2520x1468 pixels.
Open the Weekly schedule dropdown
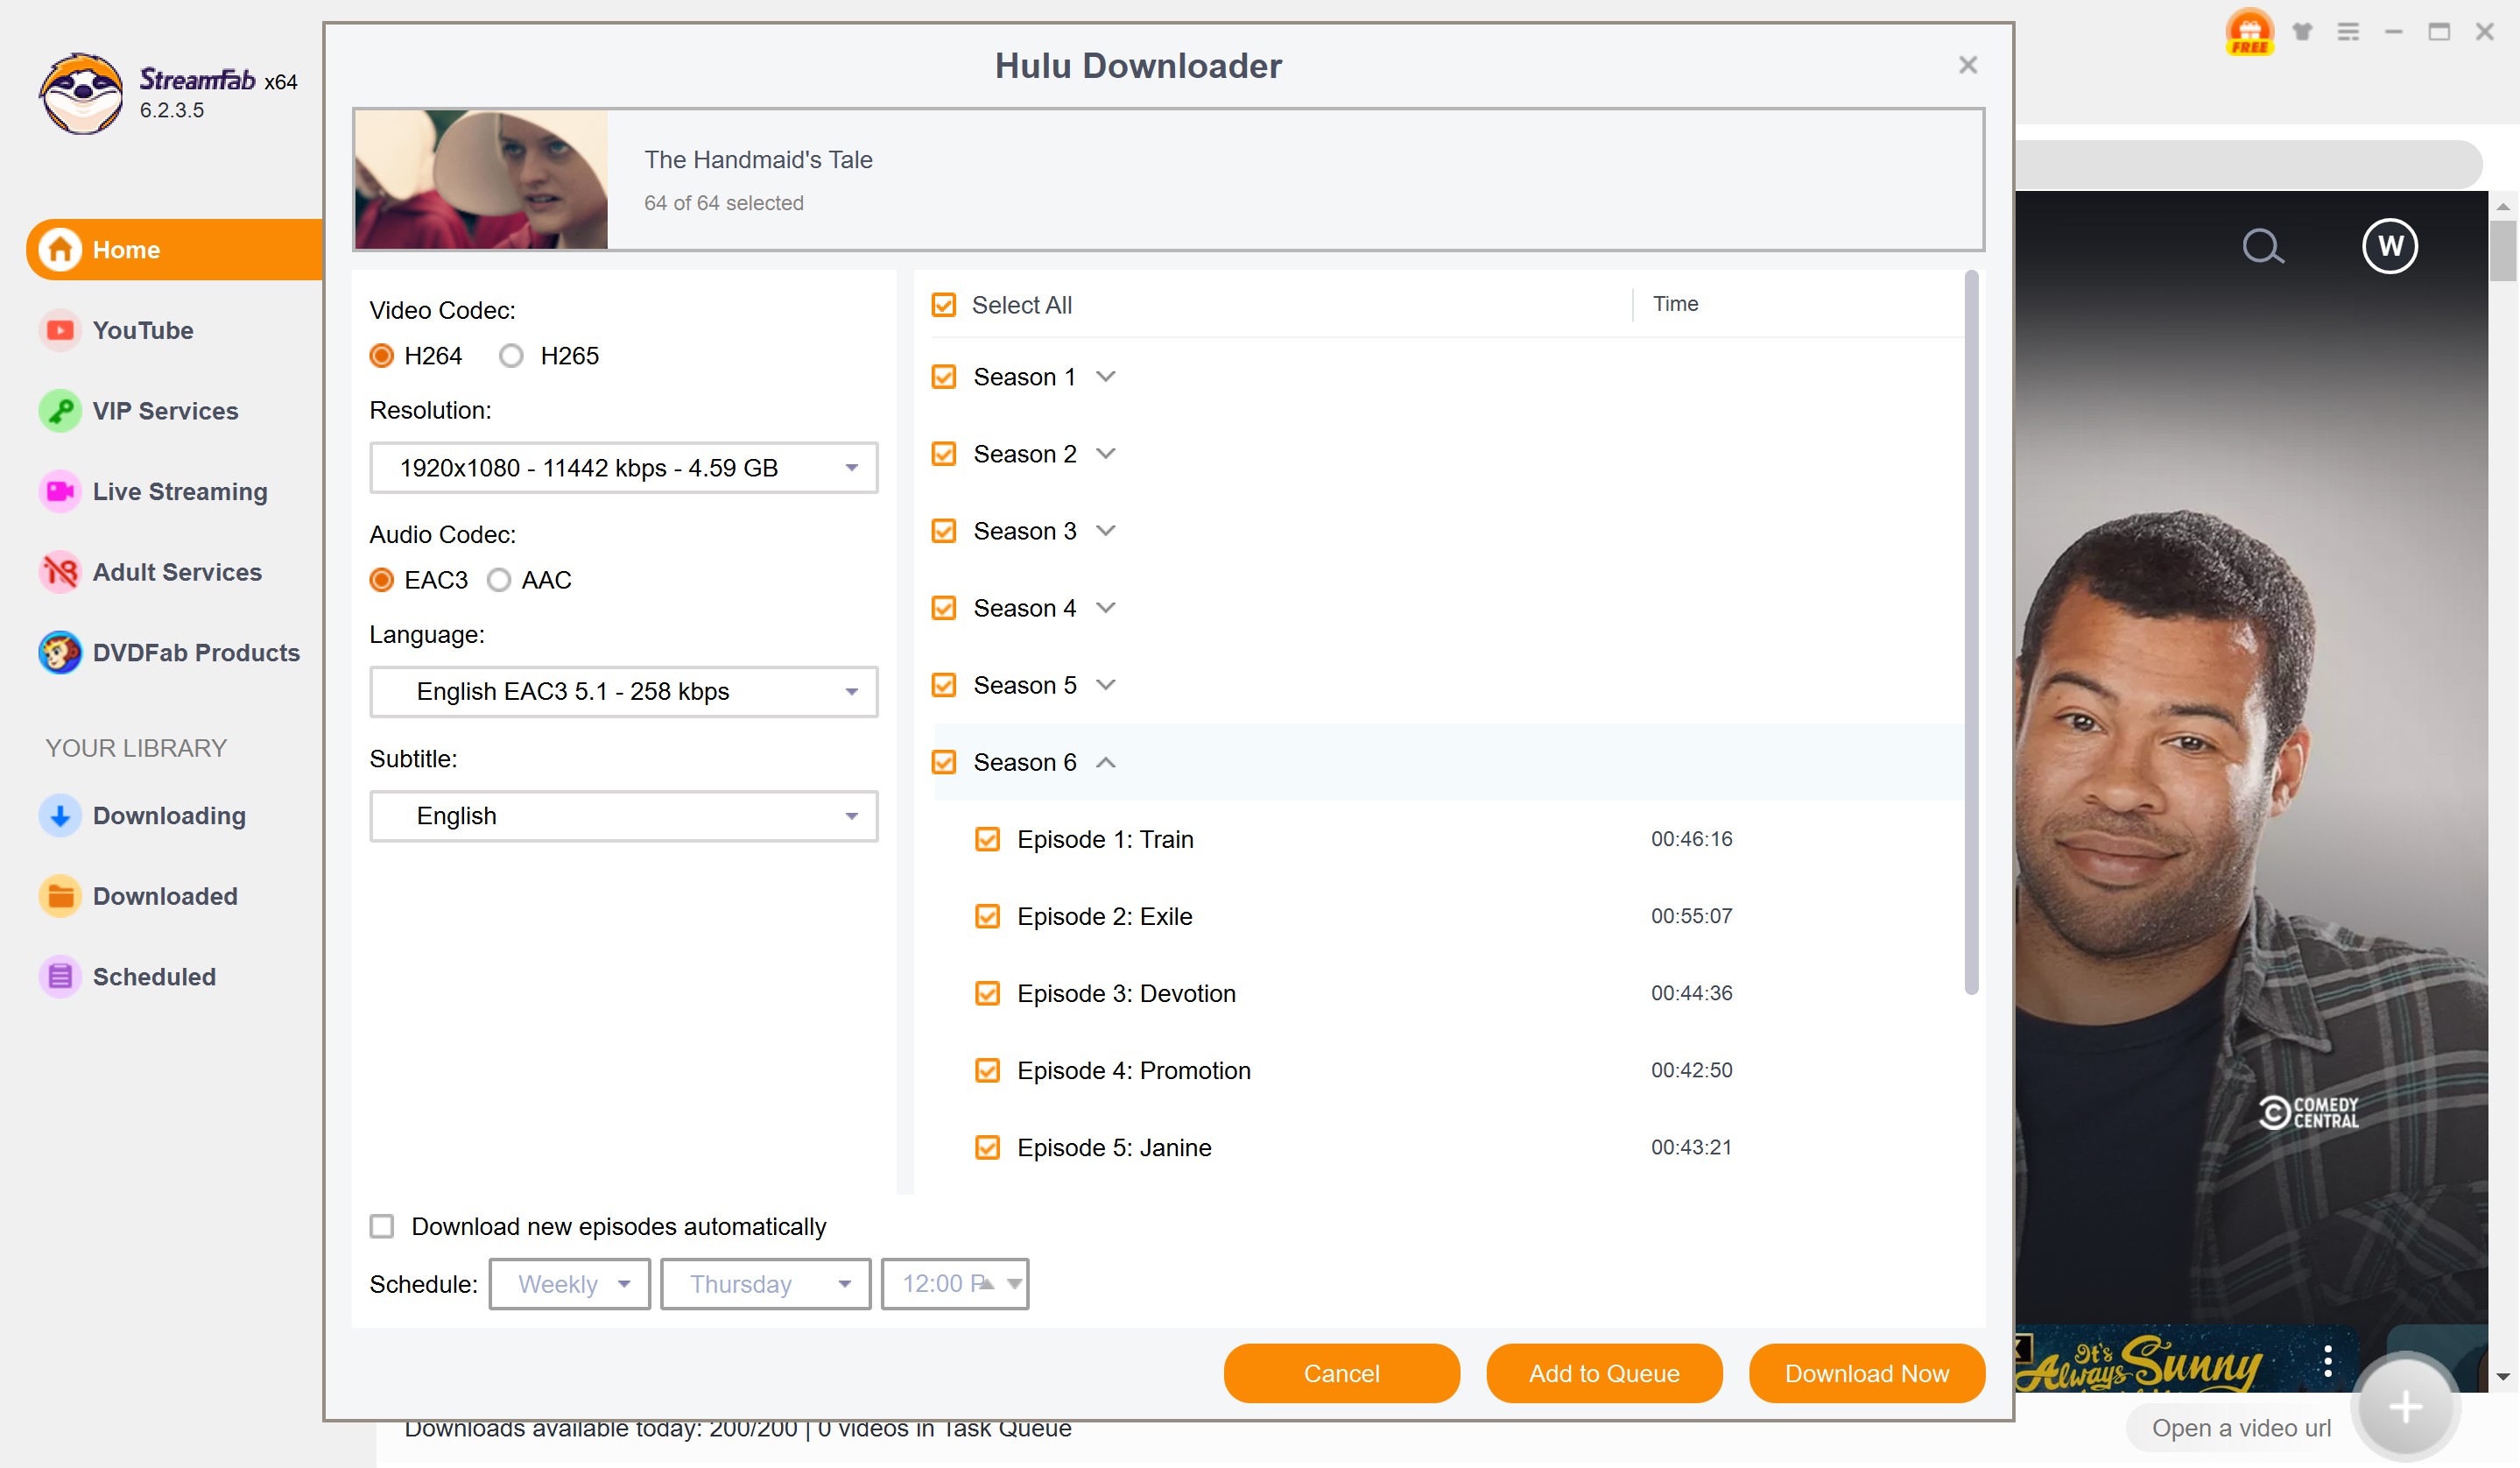pyautogui.click(x=570, y=1284)
